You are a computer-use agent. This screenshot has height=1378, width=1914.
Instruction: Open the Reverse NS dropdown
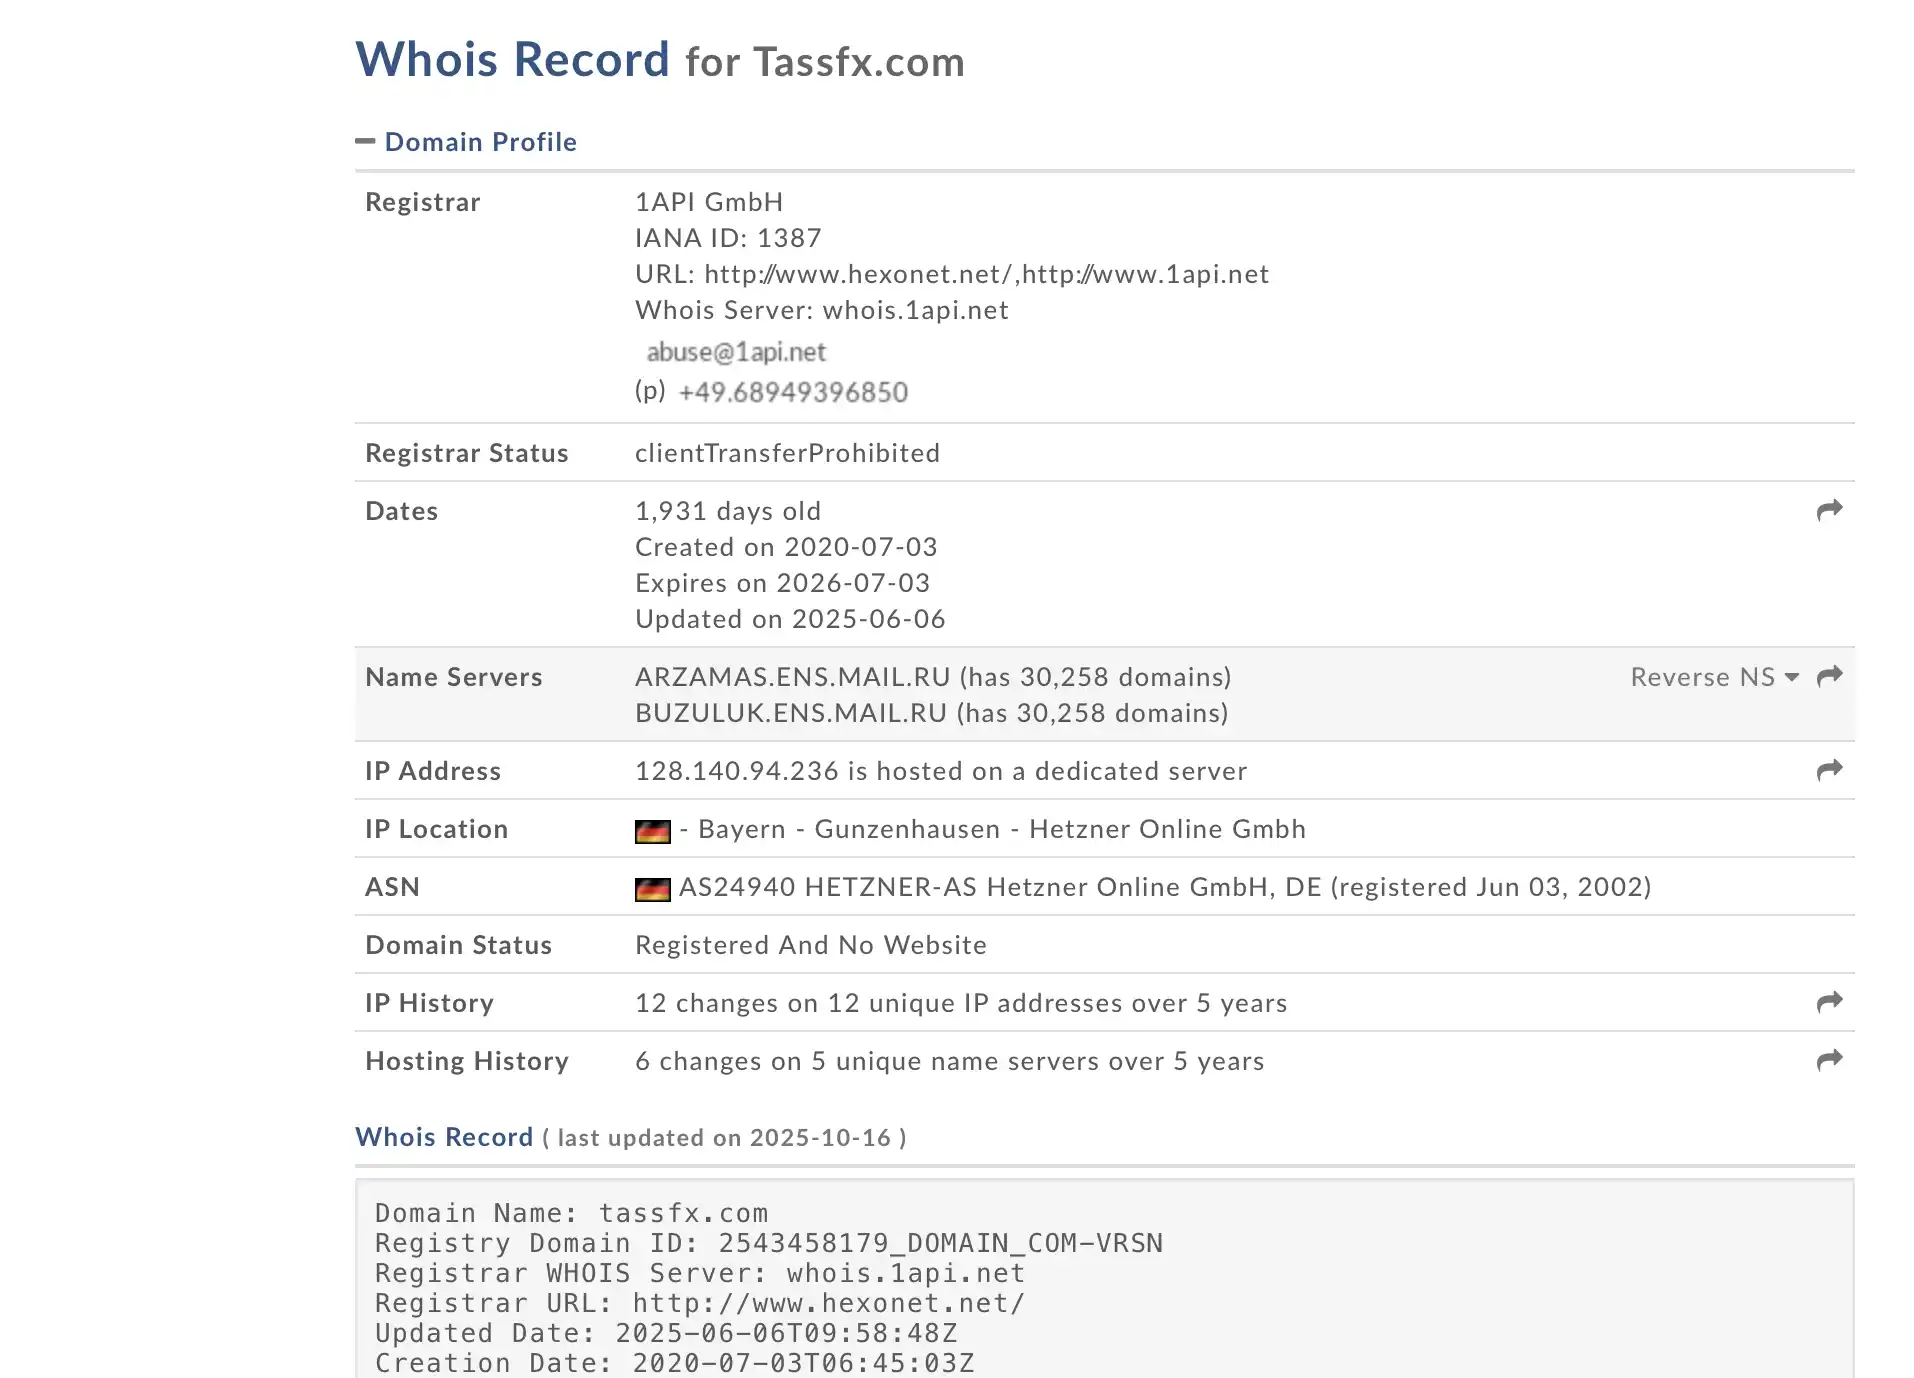point(1714,677)
